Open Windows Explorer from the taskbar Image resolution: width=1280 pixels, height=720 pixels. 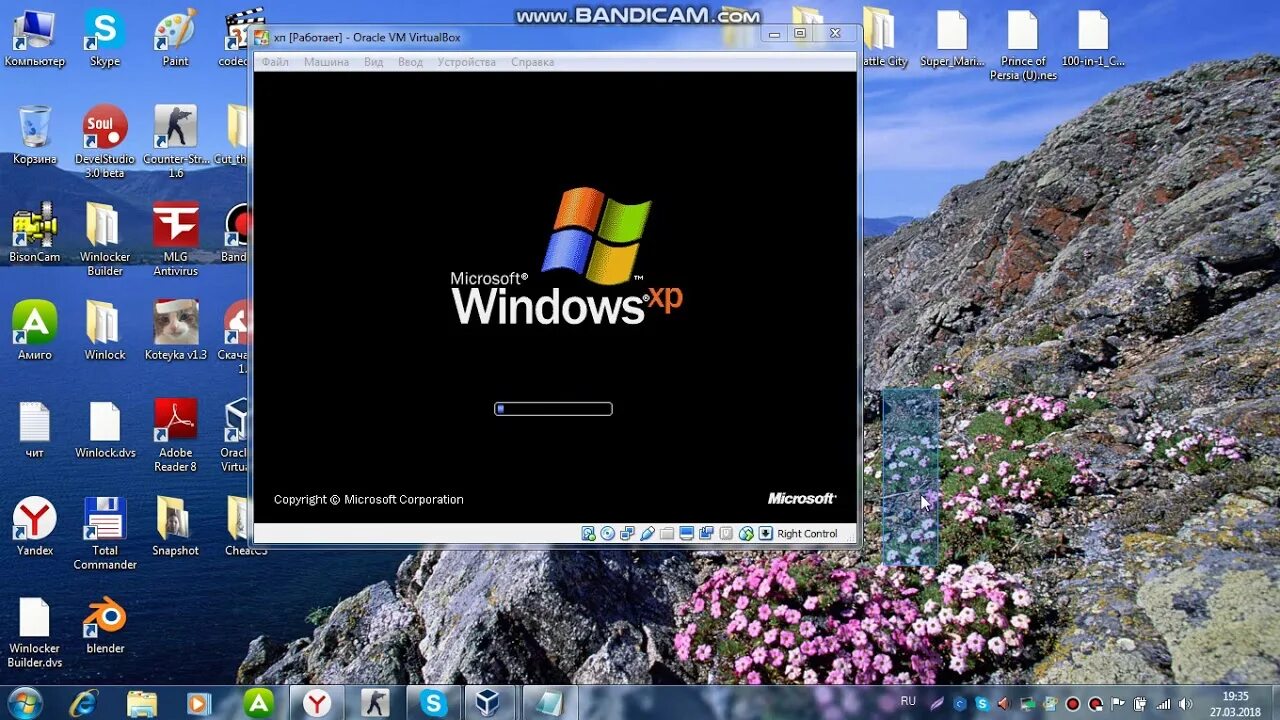tap(142, 703)
